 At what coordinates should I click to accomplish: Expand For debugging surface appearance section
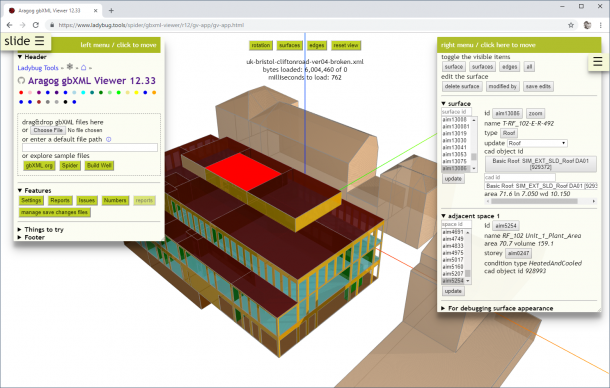tap(497, 308)
